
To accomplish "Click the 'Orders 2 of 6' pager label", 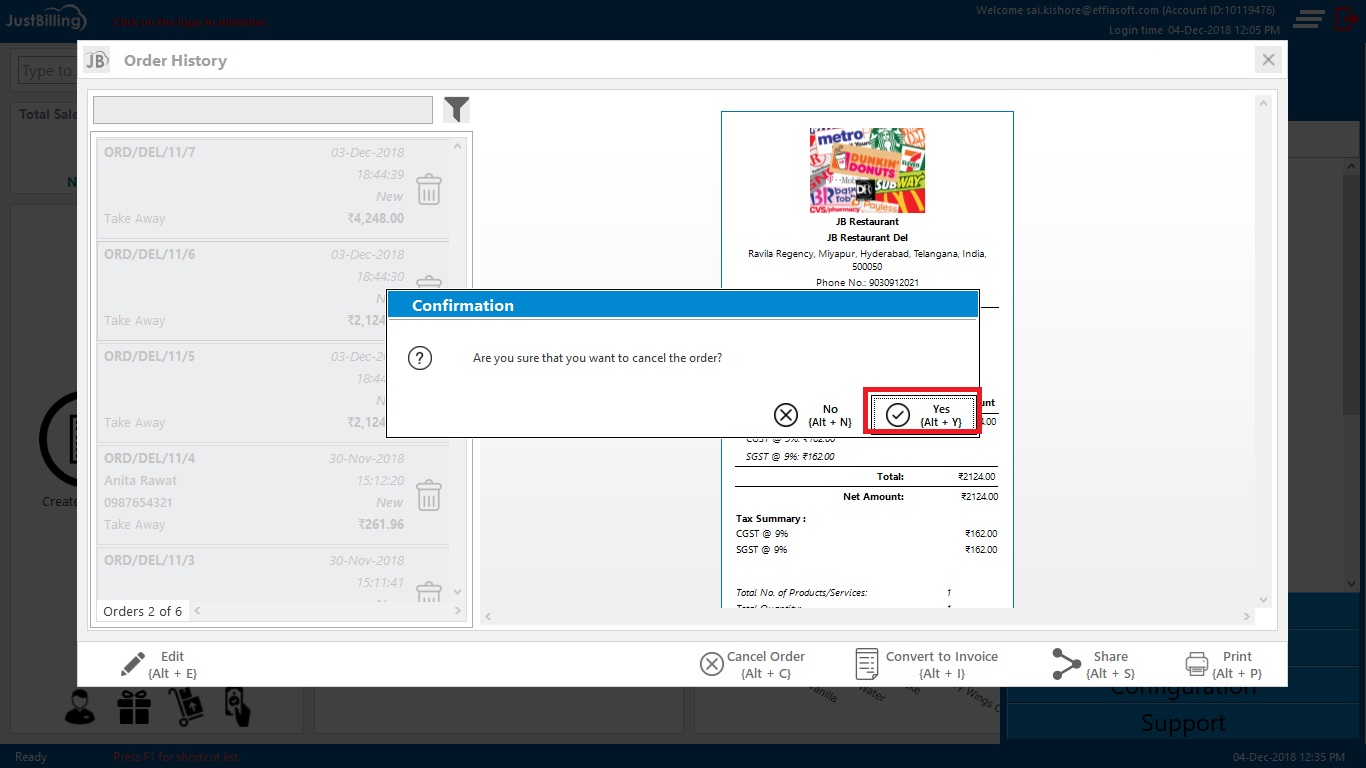I will tap(143, 611).
